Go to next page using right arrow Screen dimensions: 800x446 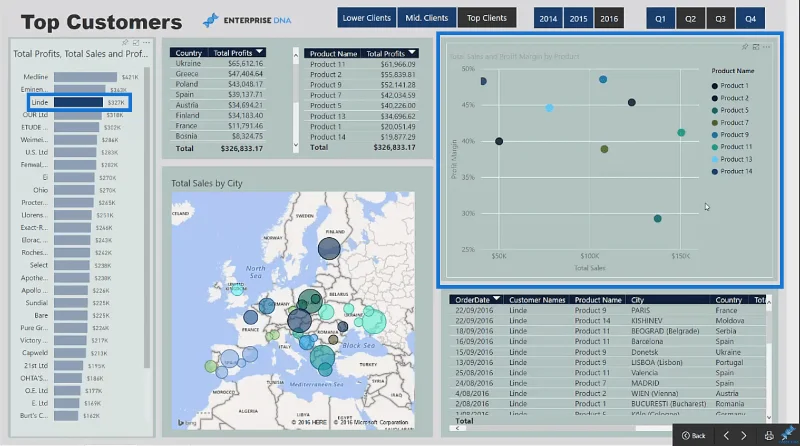pos(743,435)
